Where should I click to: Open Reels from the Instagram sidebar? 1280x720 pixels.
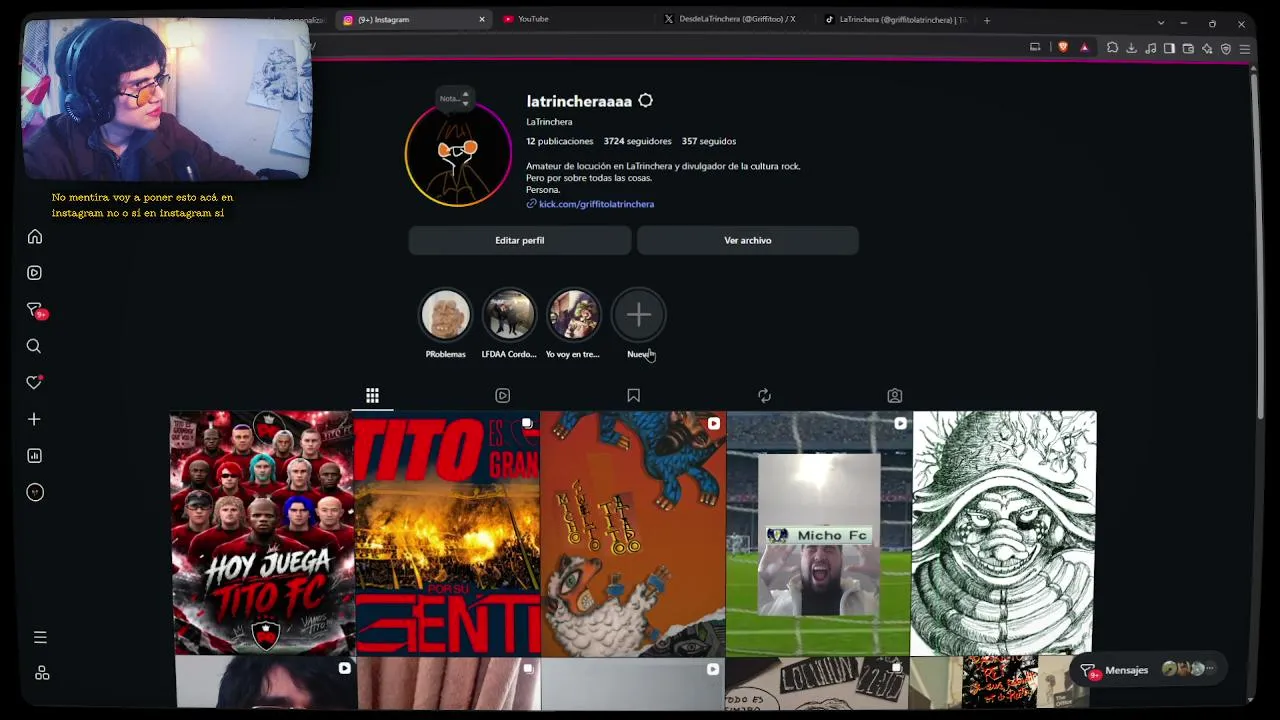coord(35,273)
